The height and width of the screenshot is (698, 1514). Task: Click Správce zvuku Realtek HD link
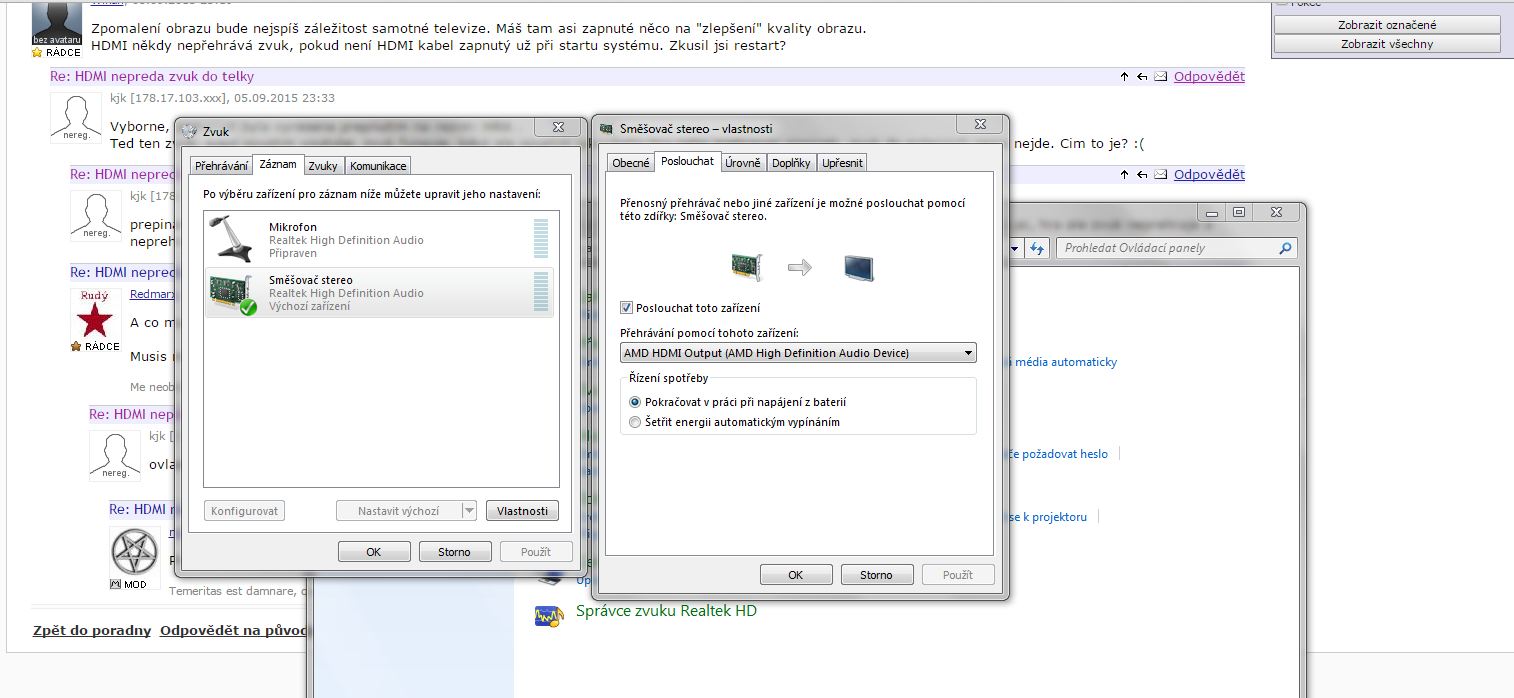[x=666, y=610]
